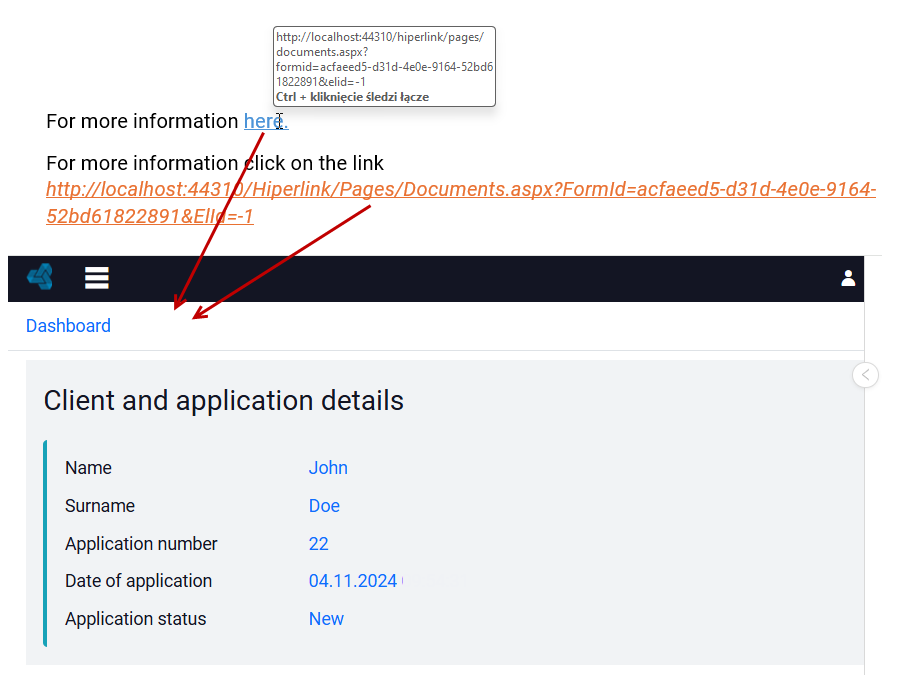Open the hamburger menu
The image size is (908, 675).
coord(97,278)
